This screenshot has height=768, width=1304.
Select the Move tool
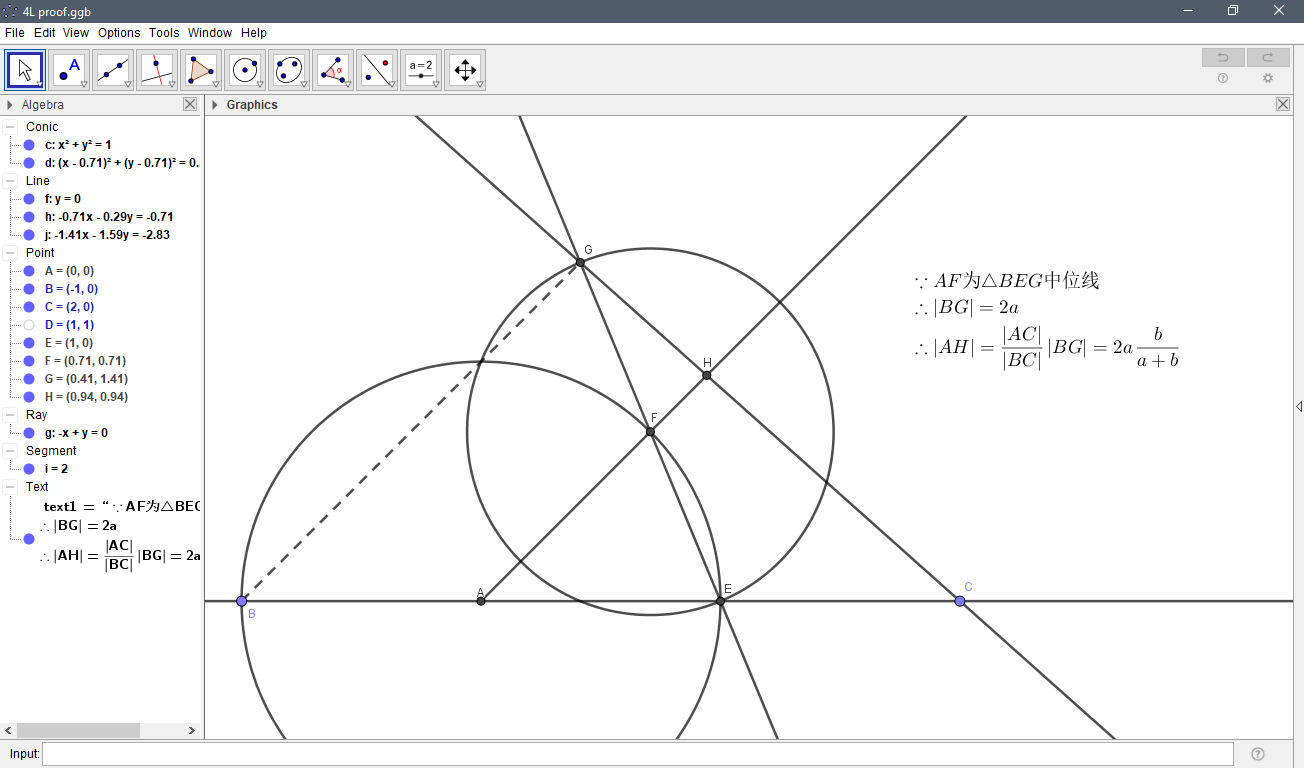tap(24, 69)
